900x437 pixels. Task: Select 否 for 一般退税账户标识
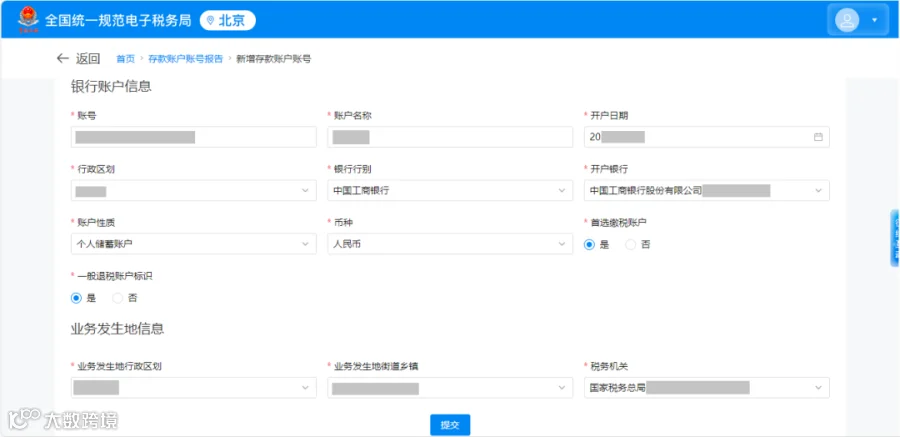118,298
